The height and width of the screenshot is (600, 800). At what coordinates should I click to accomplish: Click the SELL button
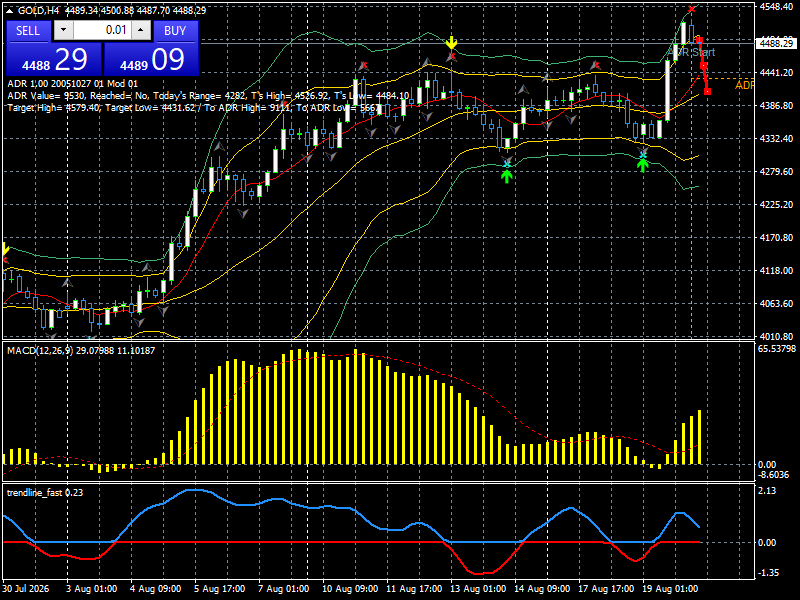point(29,31)
